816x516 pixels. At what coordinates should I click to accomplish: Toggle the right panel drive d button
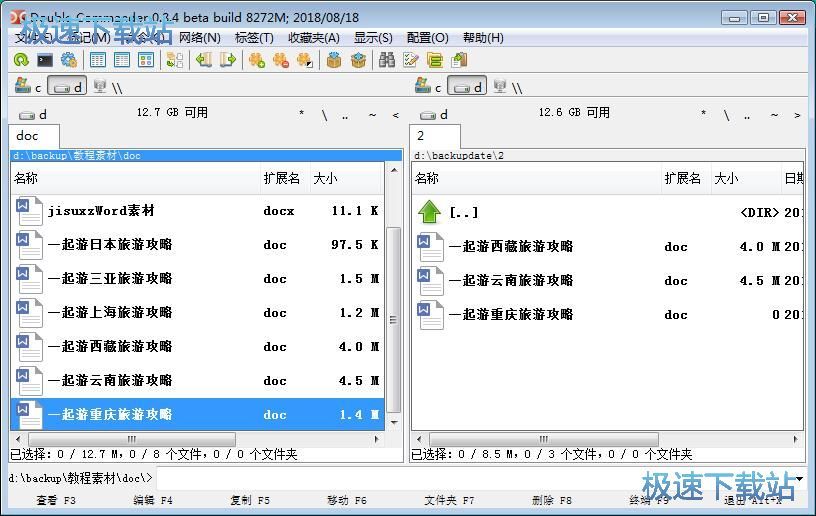467,87
